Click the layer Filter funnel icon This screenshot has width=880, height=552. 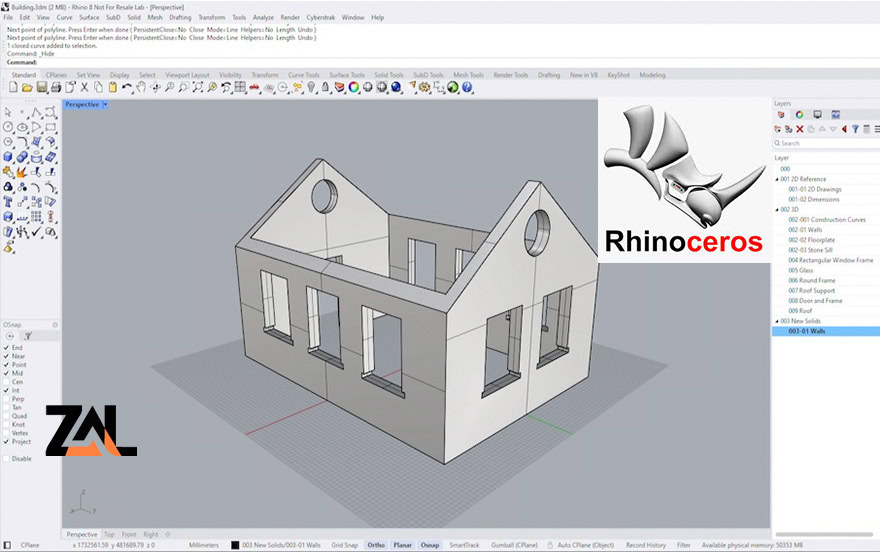coord(856,129)
